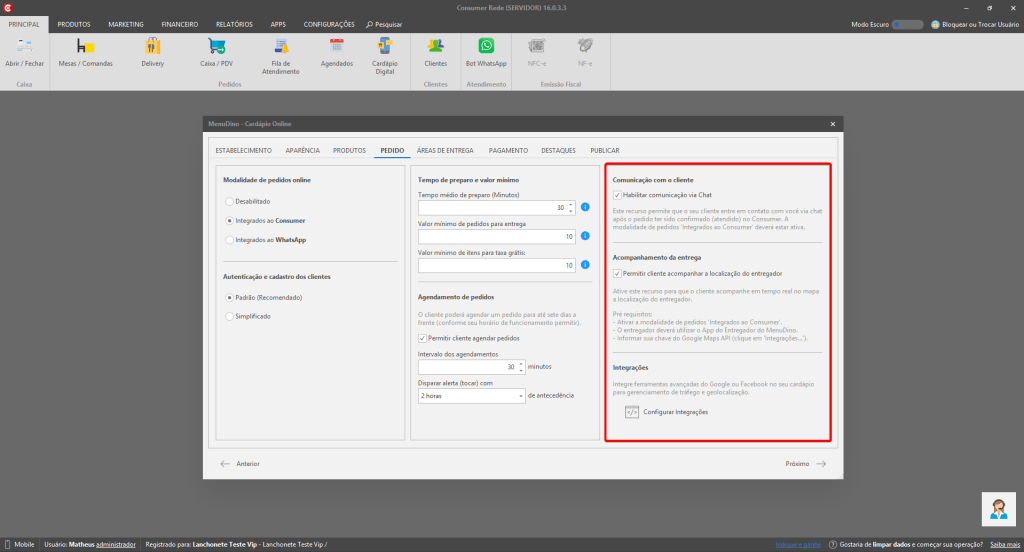Click the Próximo right arrow icon
Screen dimensions: 1024x552
coord(821,464)
